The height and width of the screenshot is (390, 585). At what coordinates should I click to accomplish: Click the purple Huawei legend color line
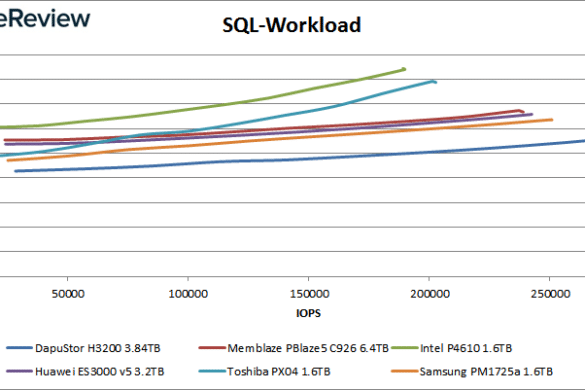tap(19, 372)
